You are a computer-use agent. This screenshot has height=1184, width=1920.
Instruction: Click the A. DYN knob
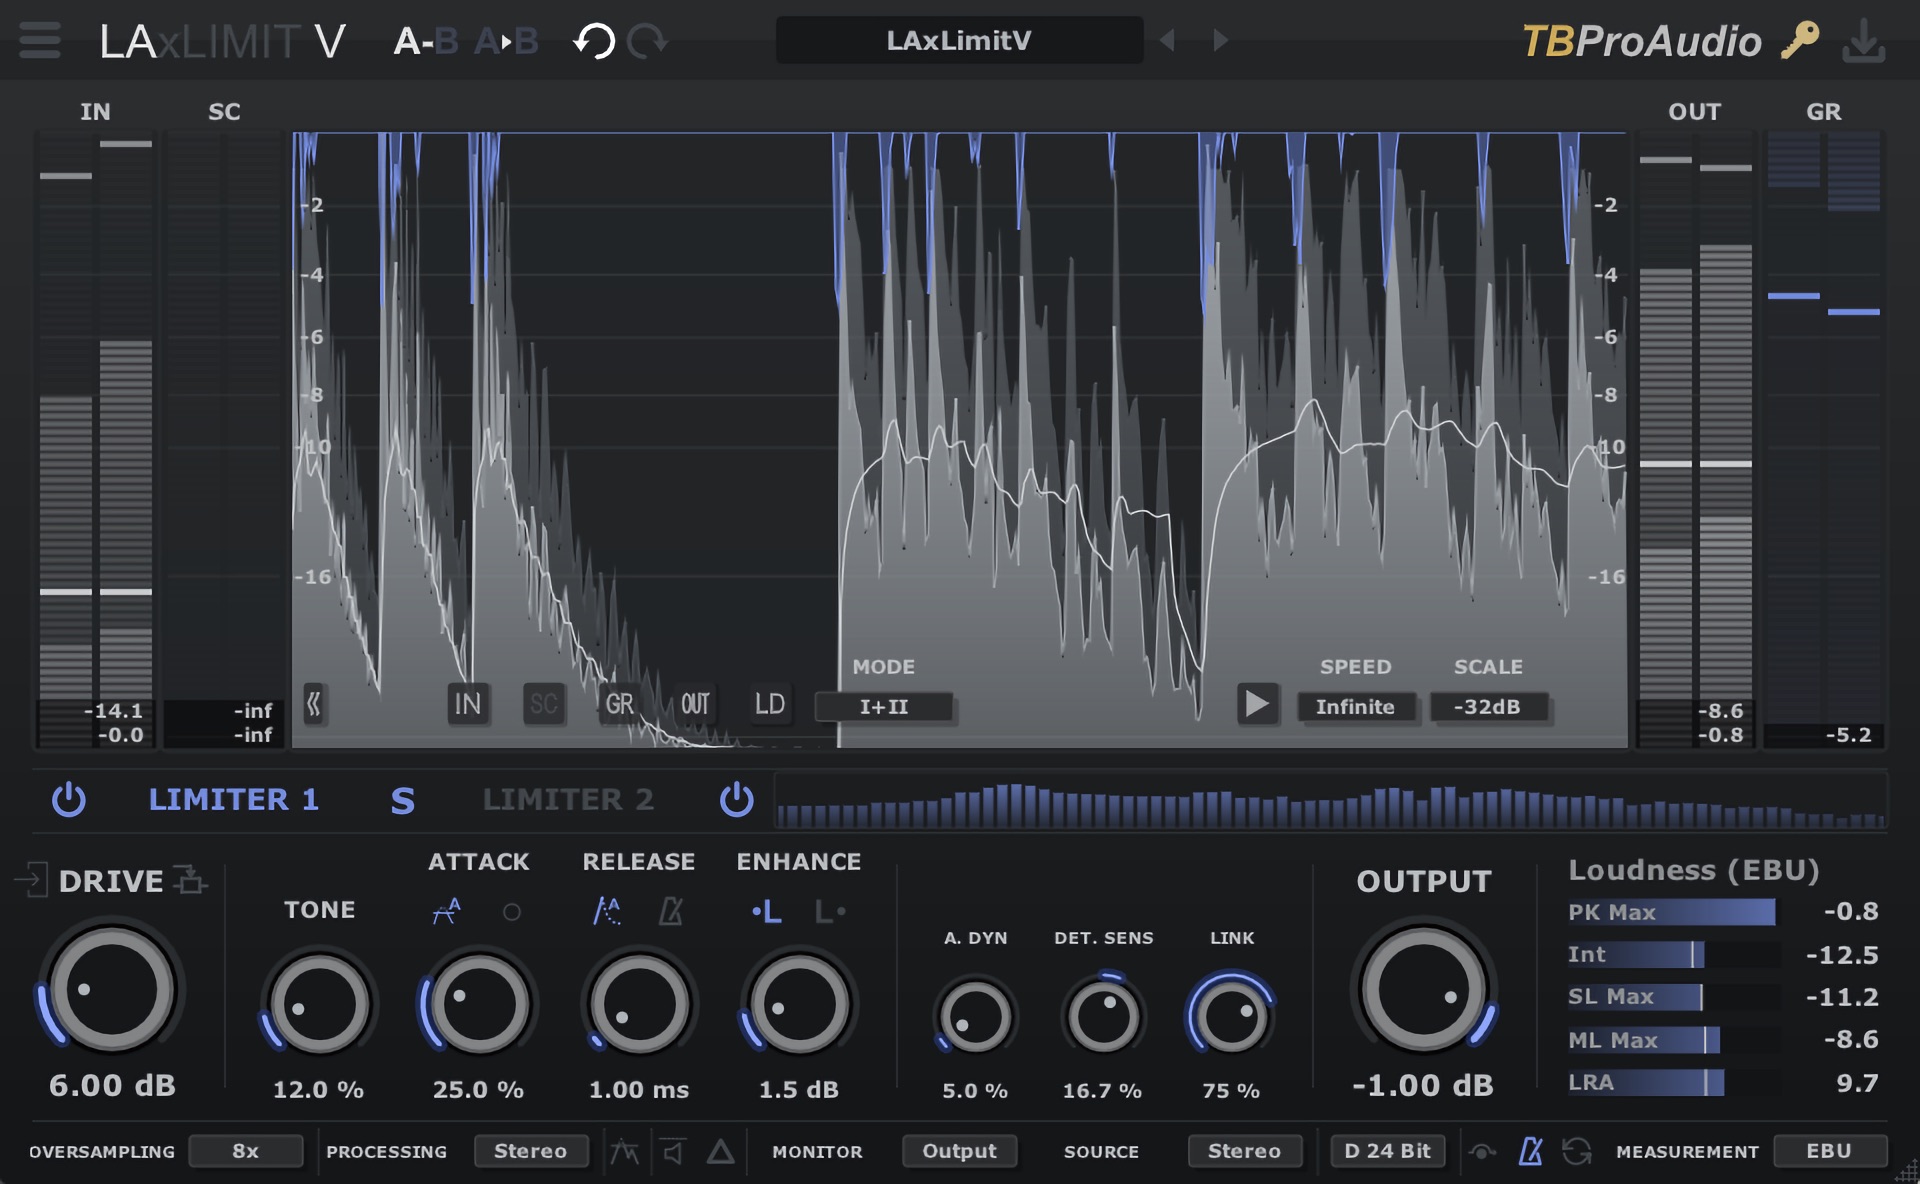[975, 1017]
